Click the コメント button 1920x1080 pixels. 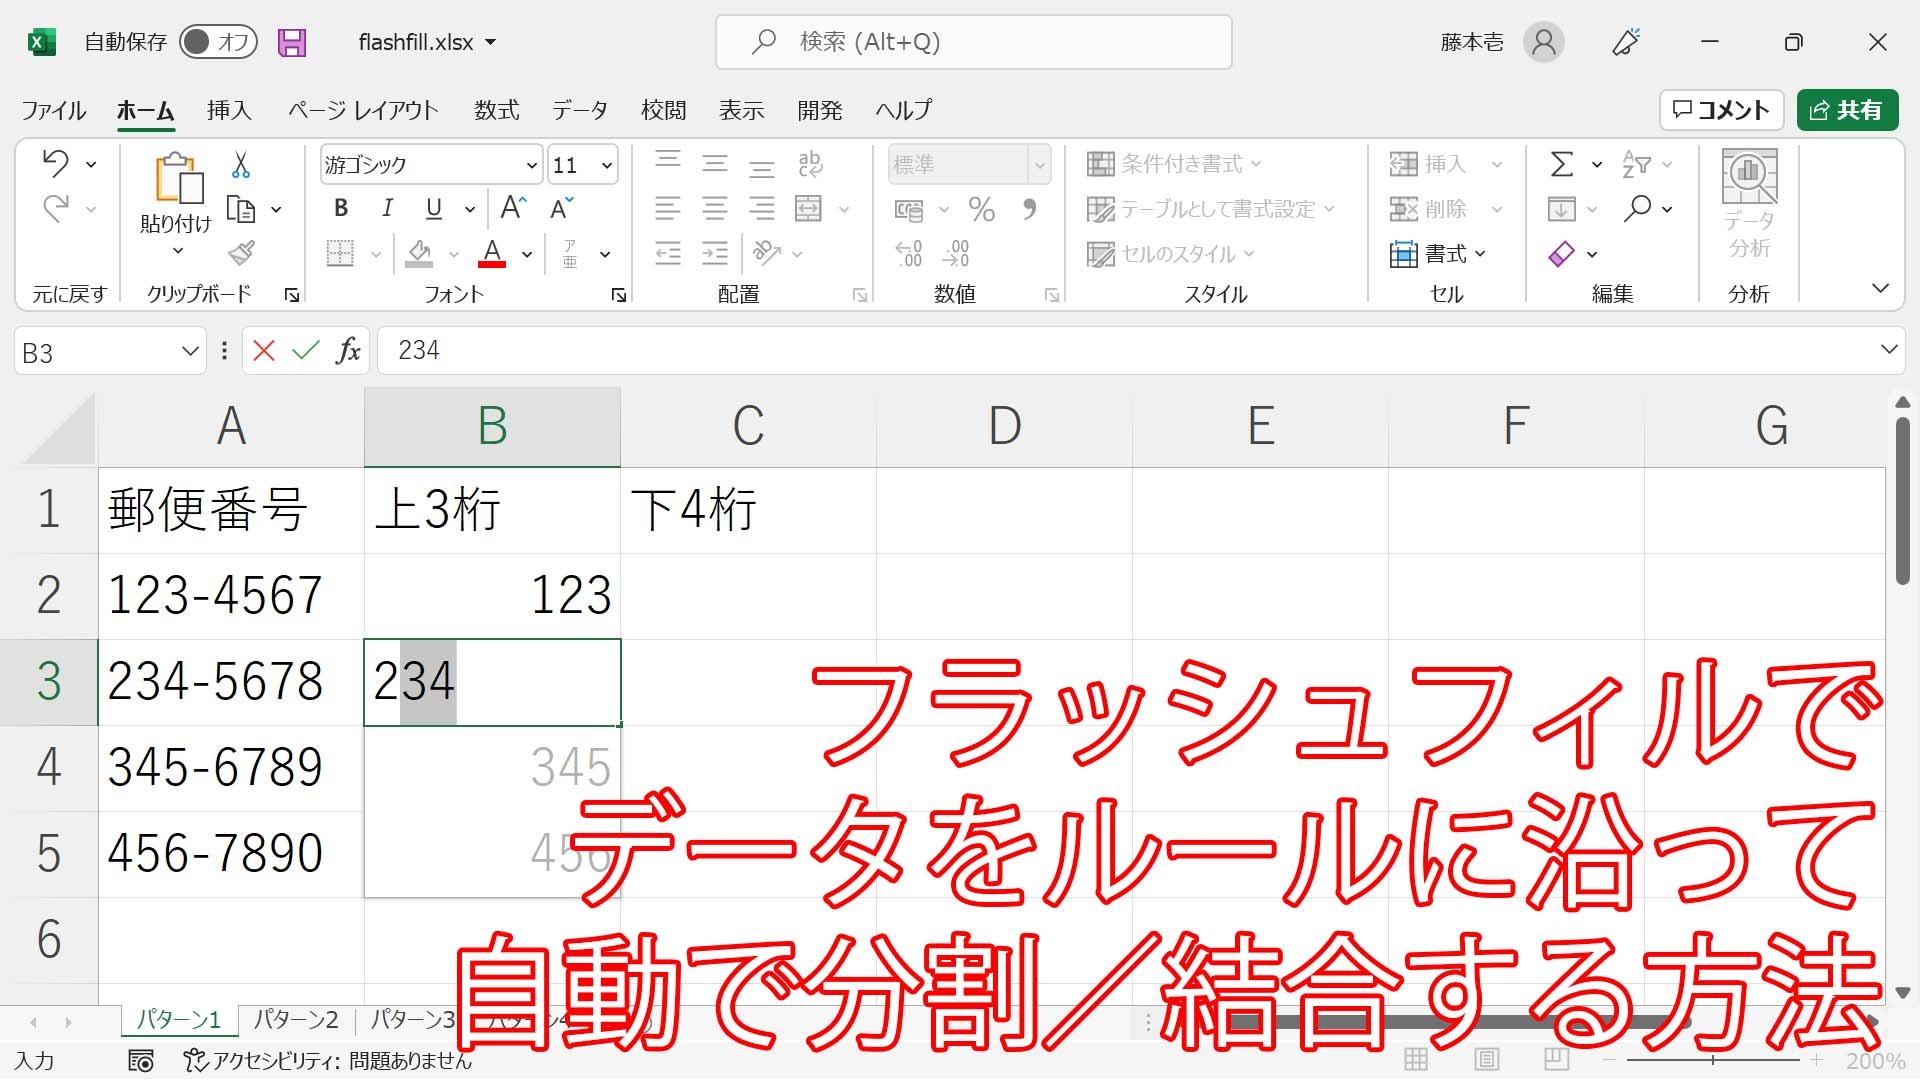click(x=1721, y=110)
